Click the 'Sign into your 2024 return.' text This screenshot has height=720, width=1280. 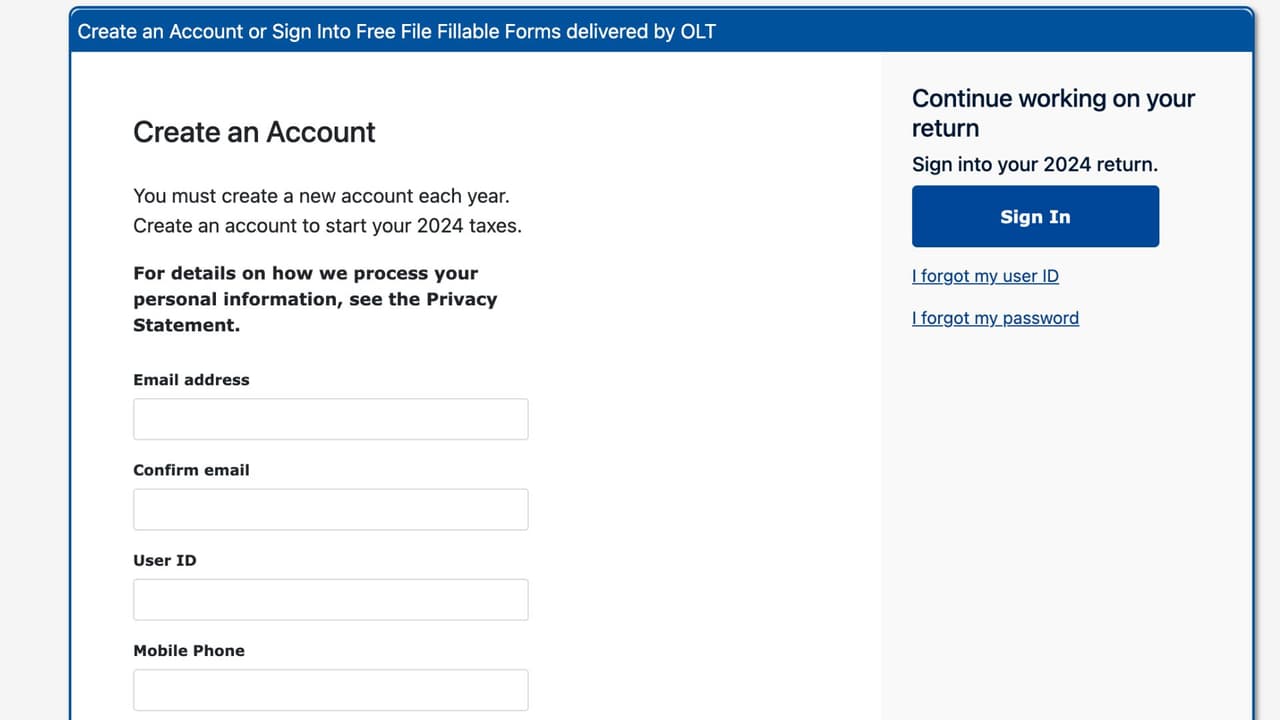[x=1035, y=164]
